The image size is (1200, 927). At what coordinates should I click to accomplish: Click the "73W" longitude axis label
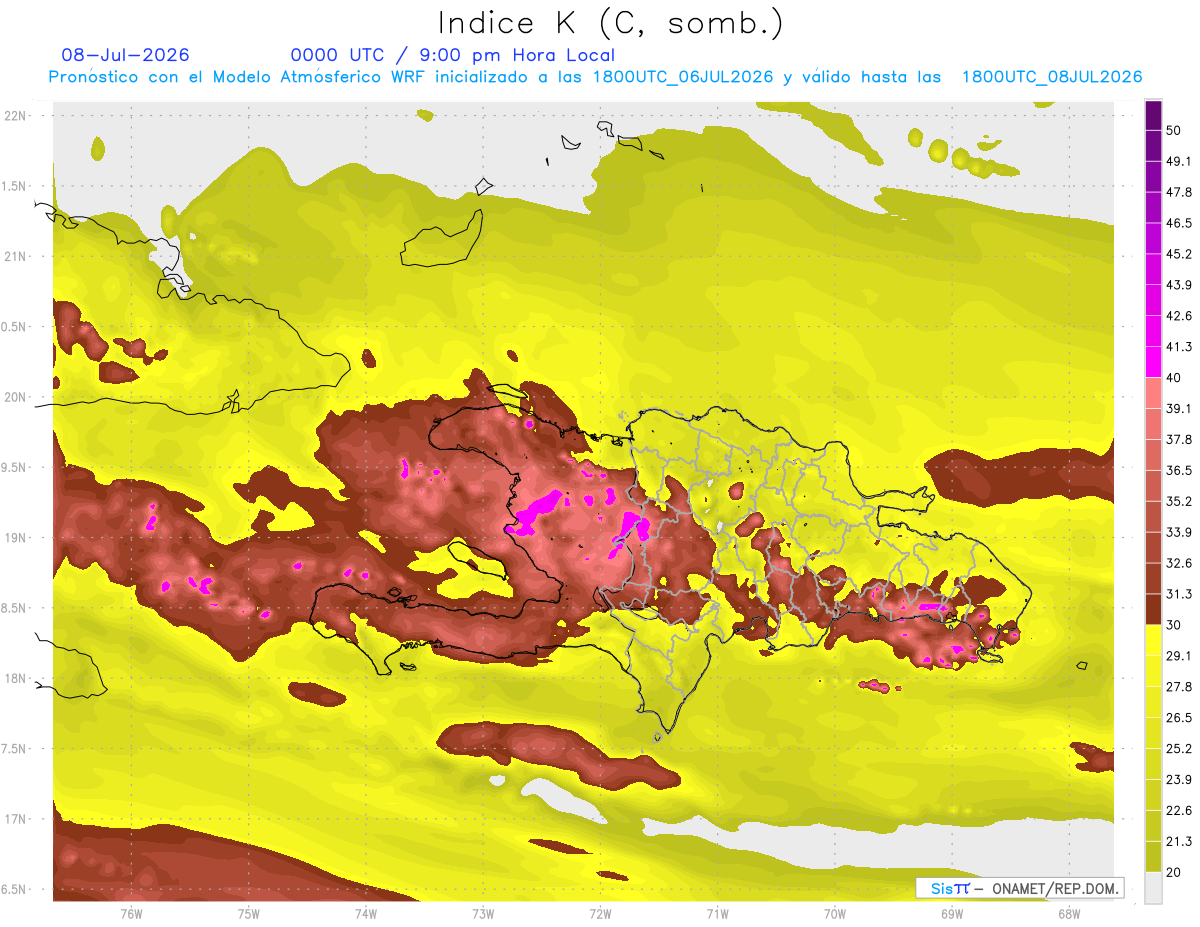tap(483, 914)
